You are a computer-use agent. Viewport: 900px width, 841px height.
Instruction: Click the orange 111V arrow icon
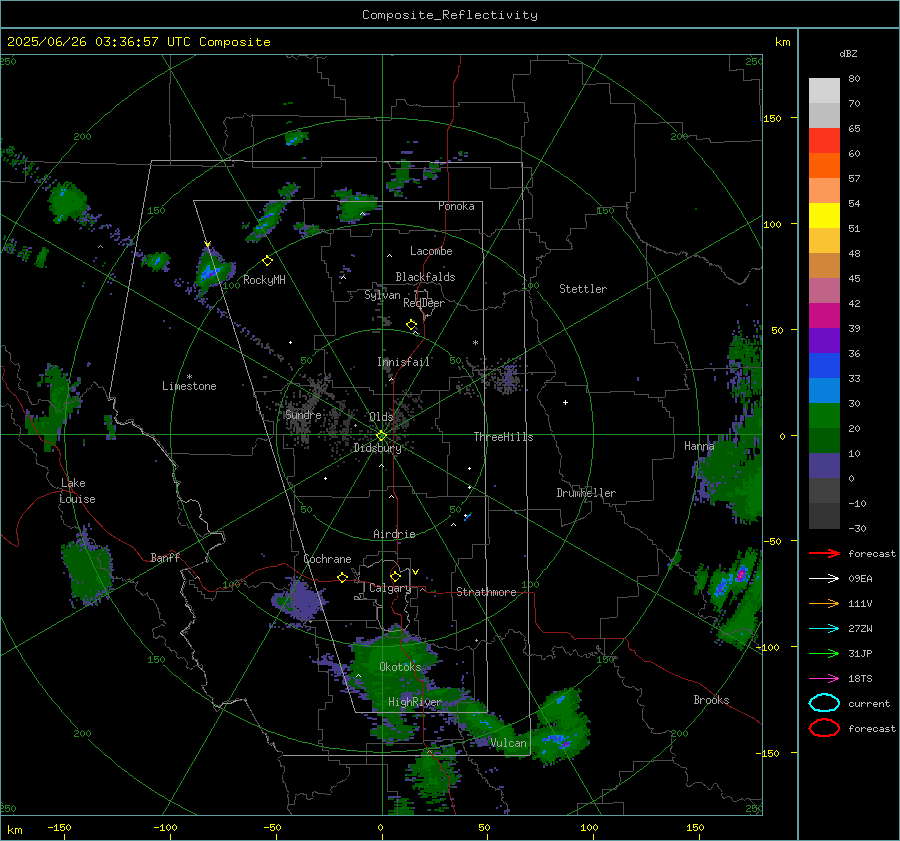824,603
